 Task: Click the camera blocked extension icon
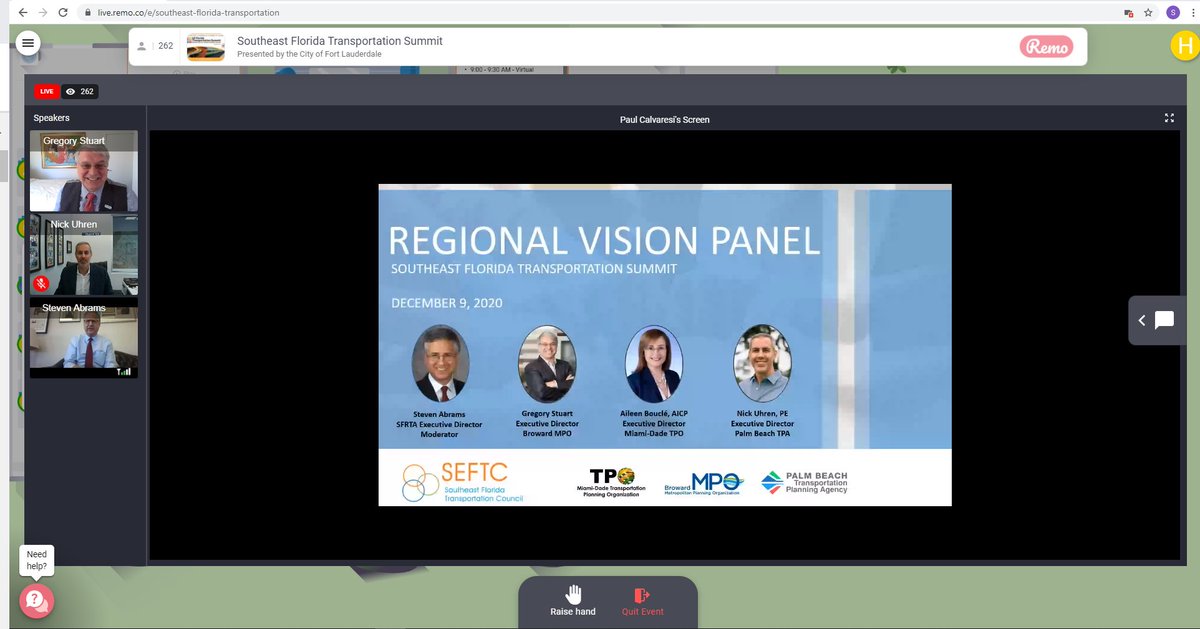pyautogui.click(x=1128, y=13)
